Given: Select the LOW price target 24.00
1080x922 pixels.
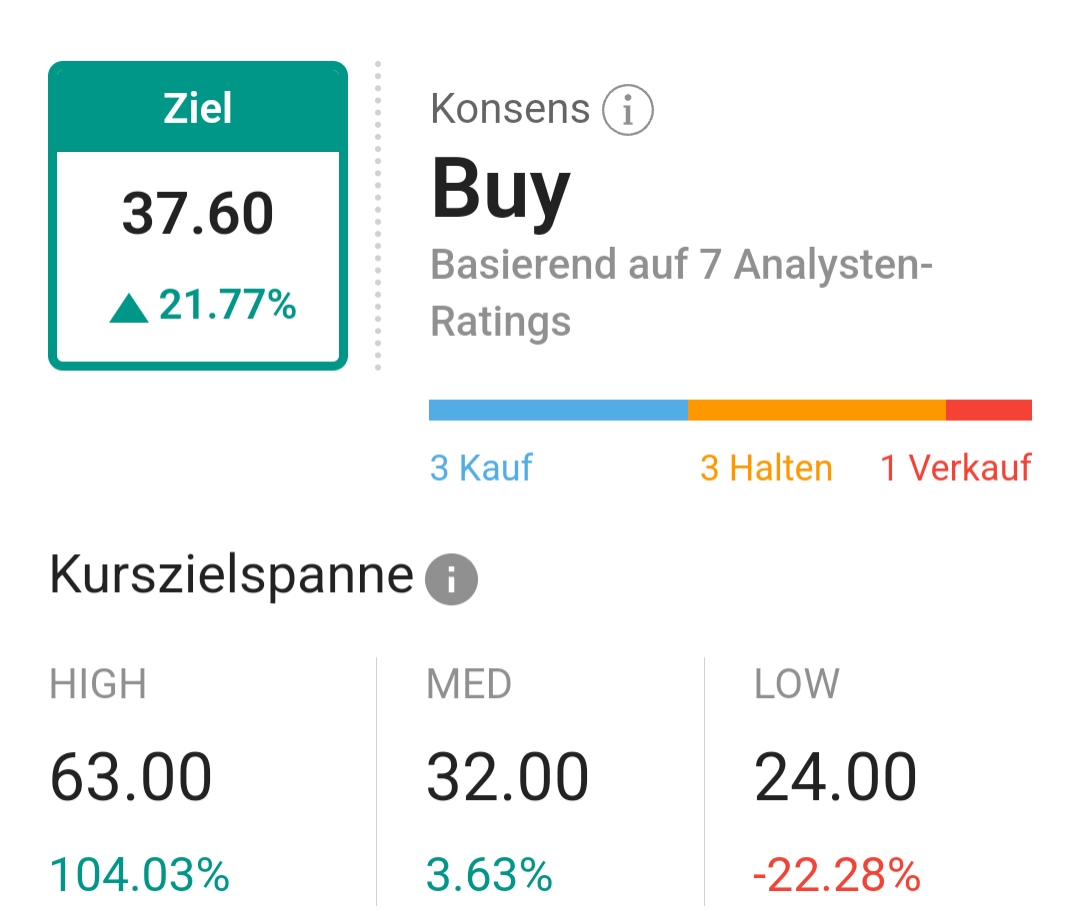Looking at the screenshot, I should coord(835,777).
